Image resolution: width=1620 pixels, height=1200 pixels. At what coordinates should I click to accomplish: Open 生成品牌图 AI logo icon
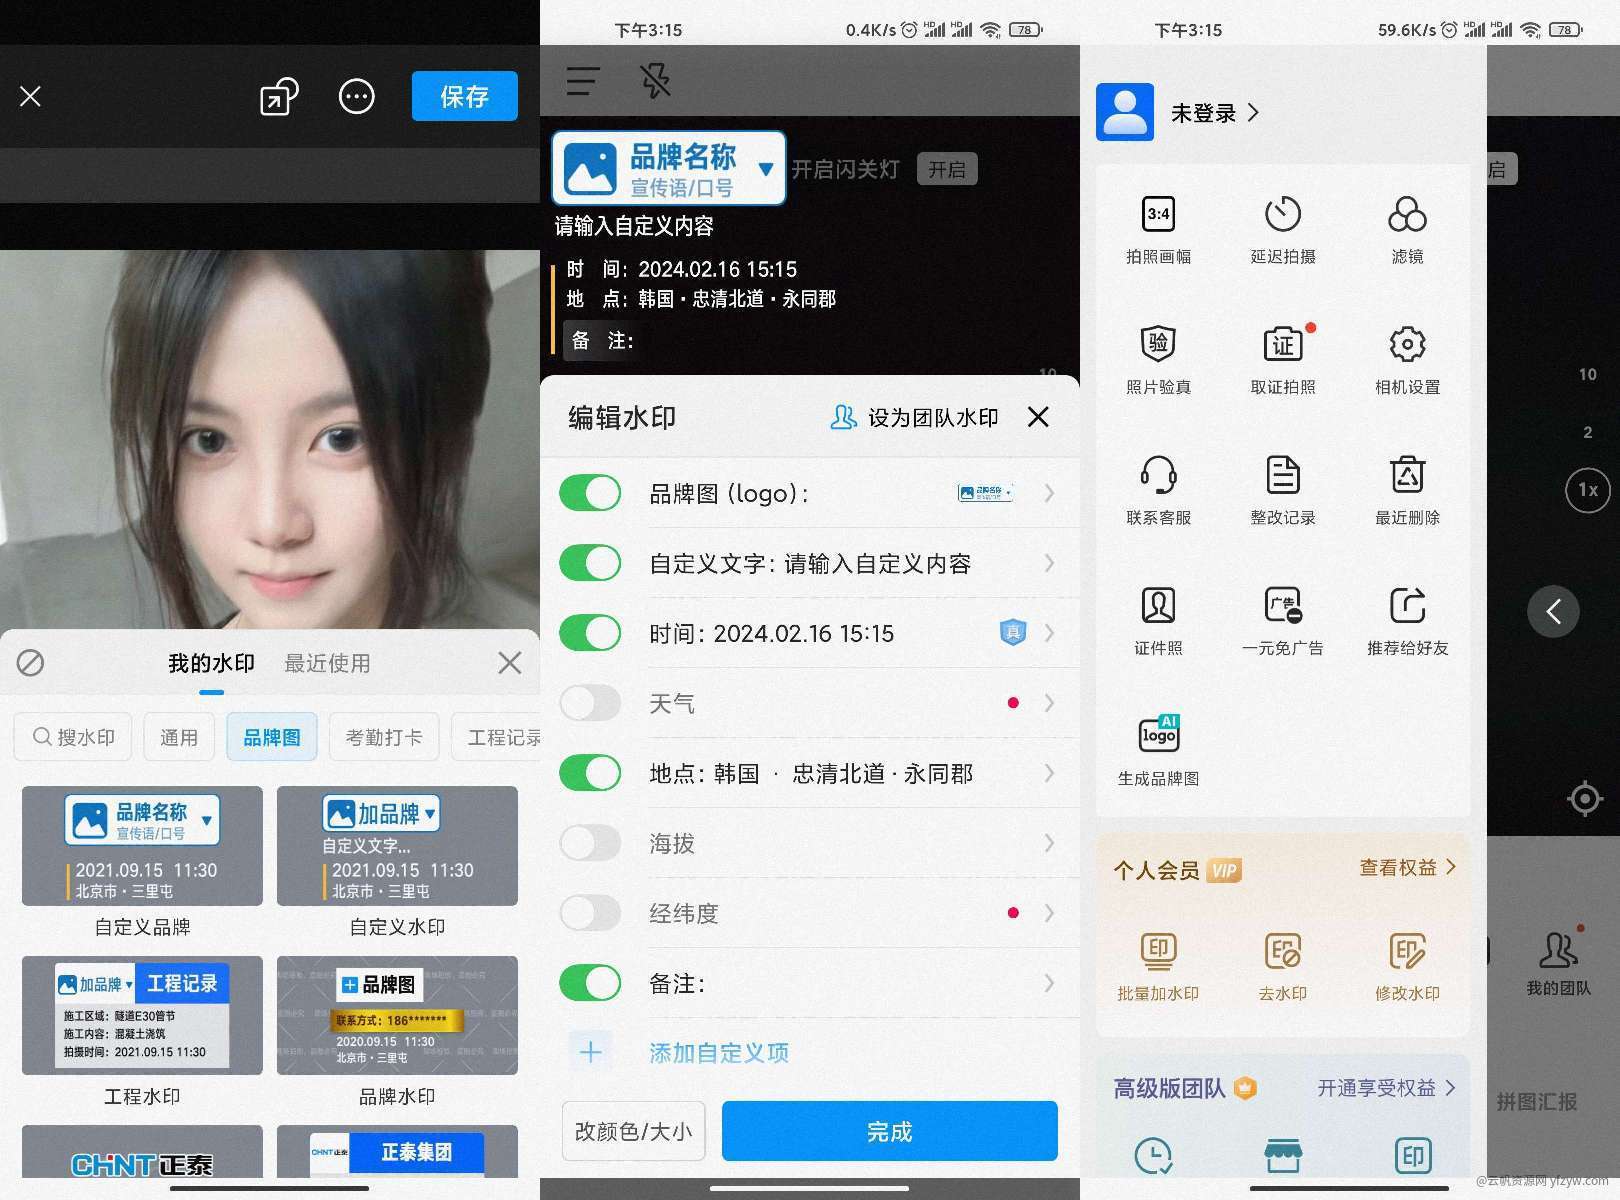click(1158, 734)
